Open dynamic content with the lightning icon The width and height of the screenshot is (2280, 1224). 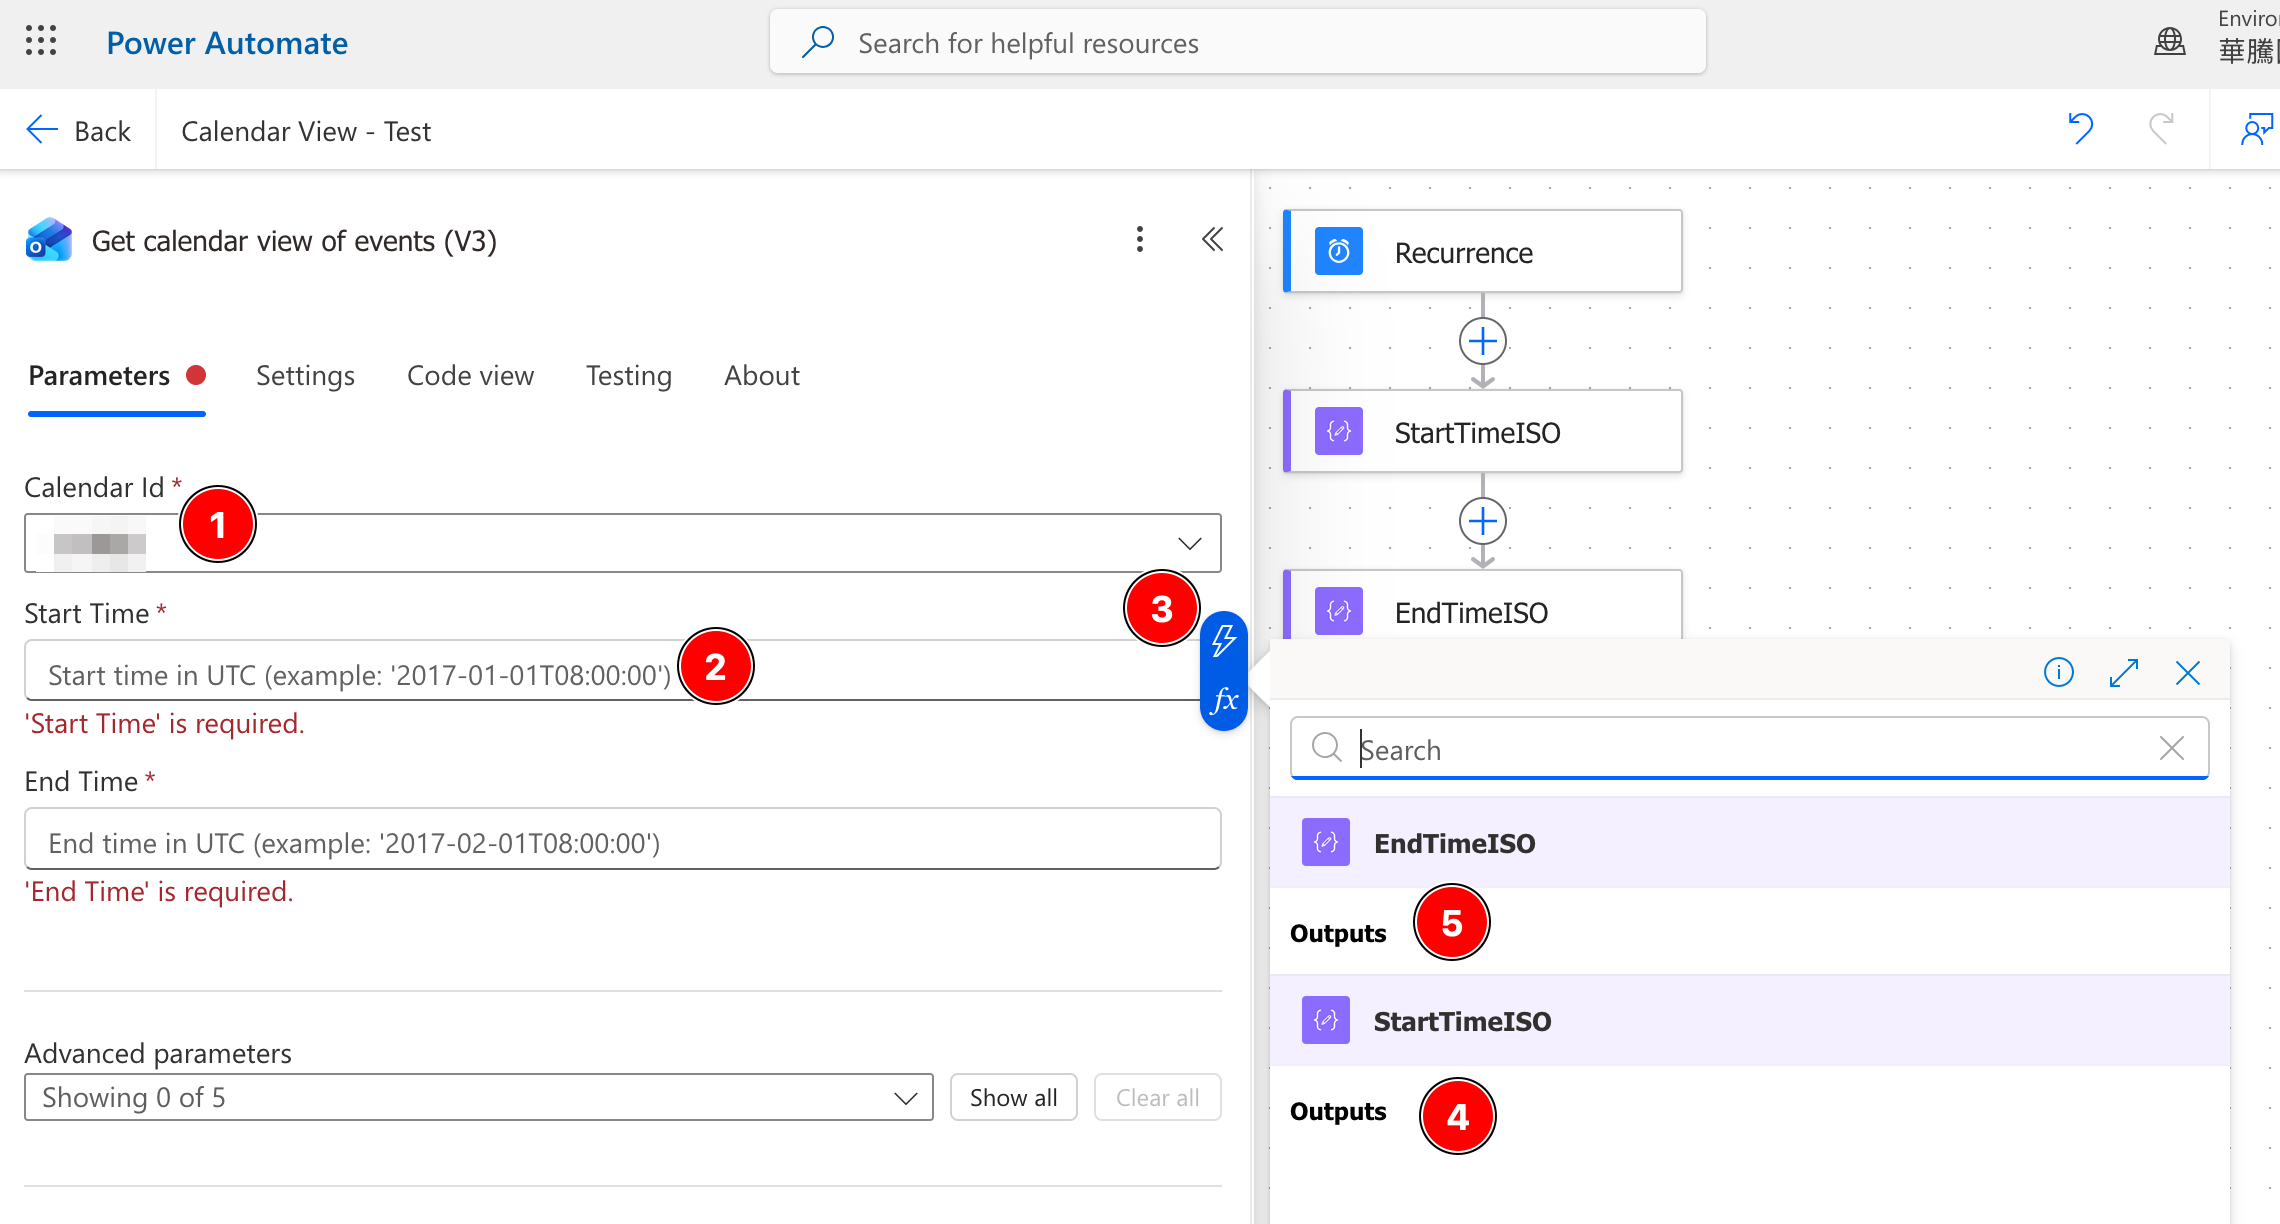(1224, 640)
